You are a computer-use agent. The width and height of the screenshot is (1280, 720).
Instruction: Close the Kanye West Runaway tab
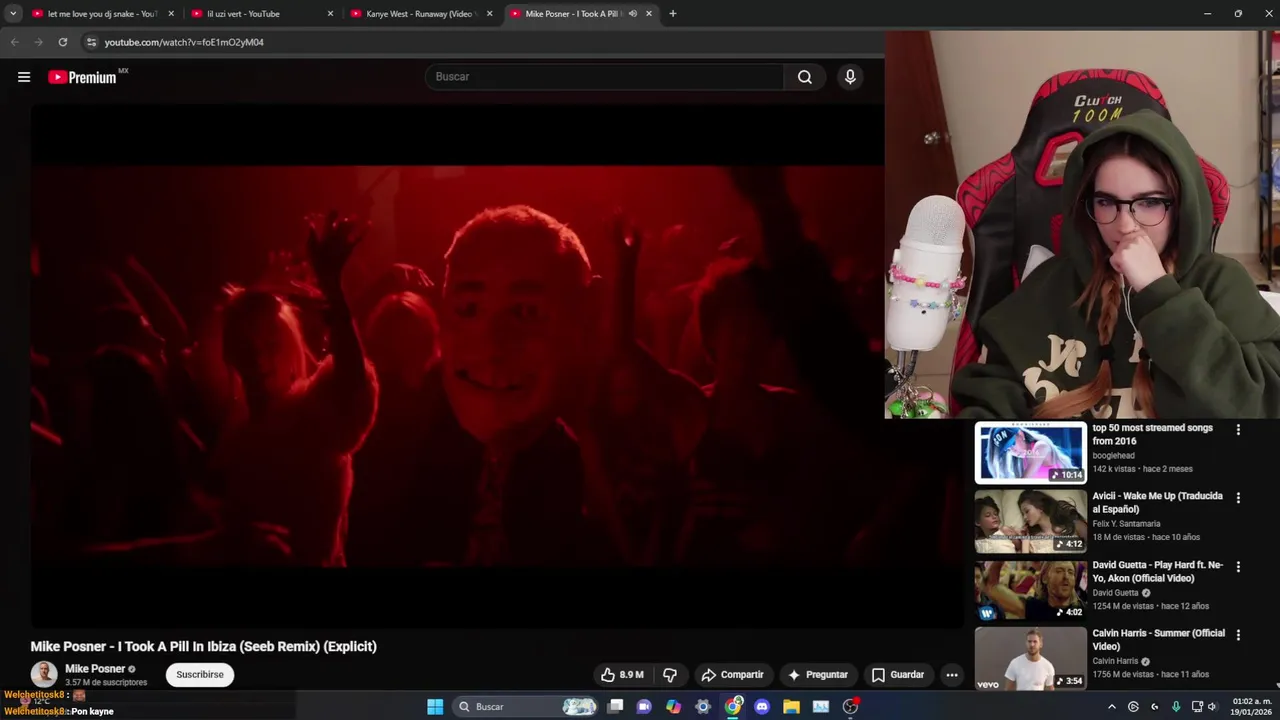pos(490,14)
